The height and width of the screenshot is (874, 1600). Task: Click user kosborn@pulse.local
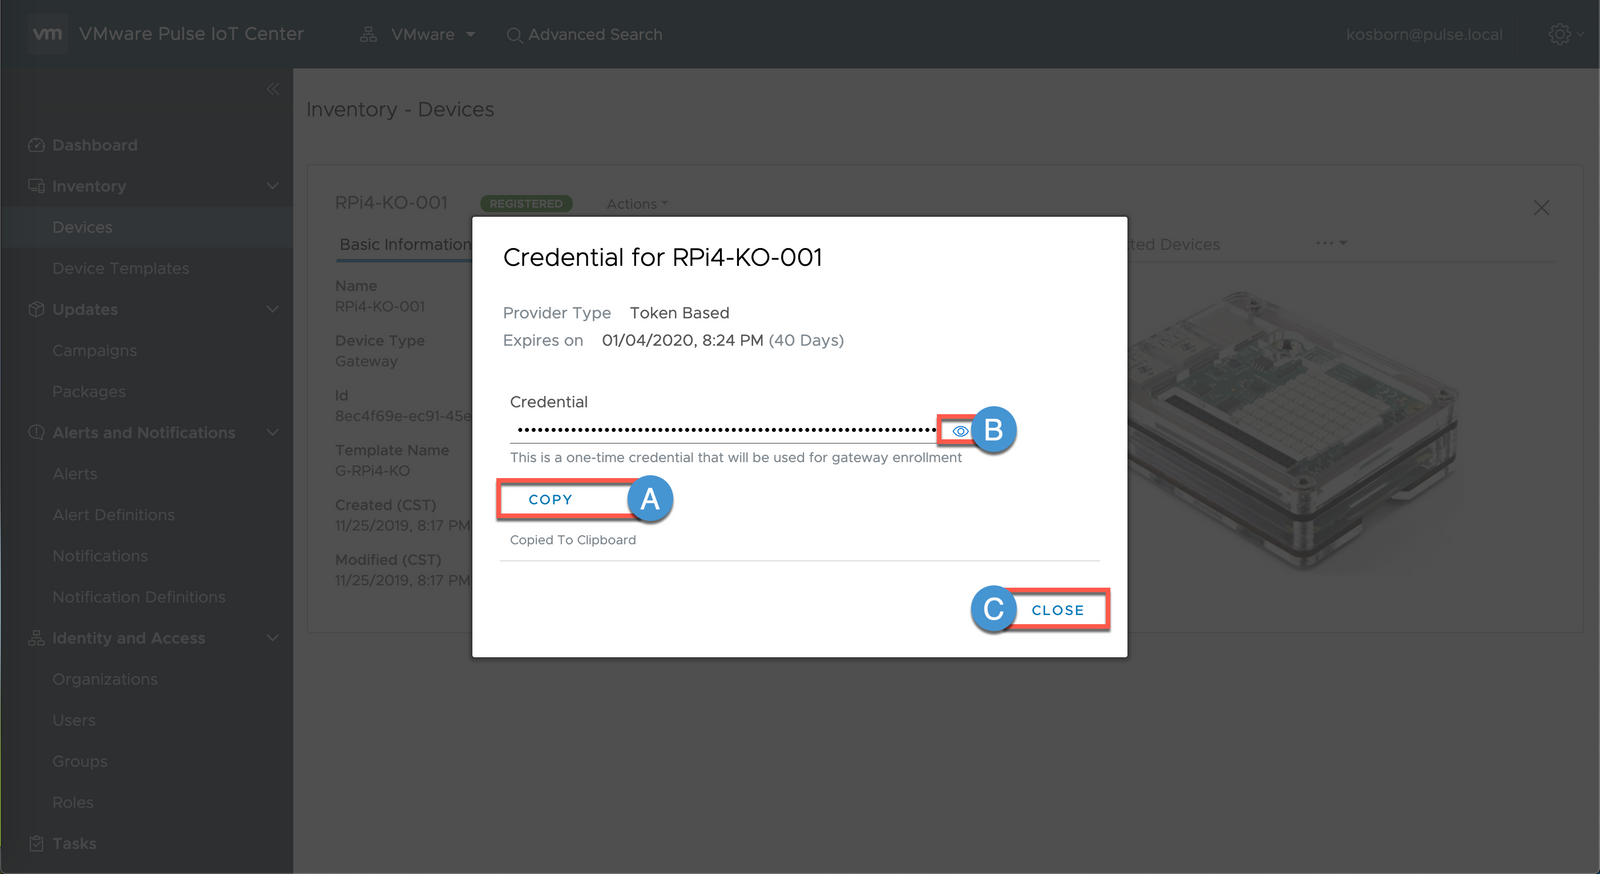tap(1424, 34)
